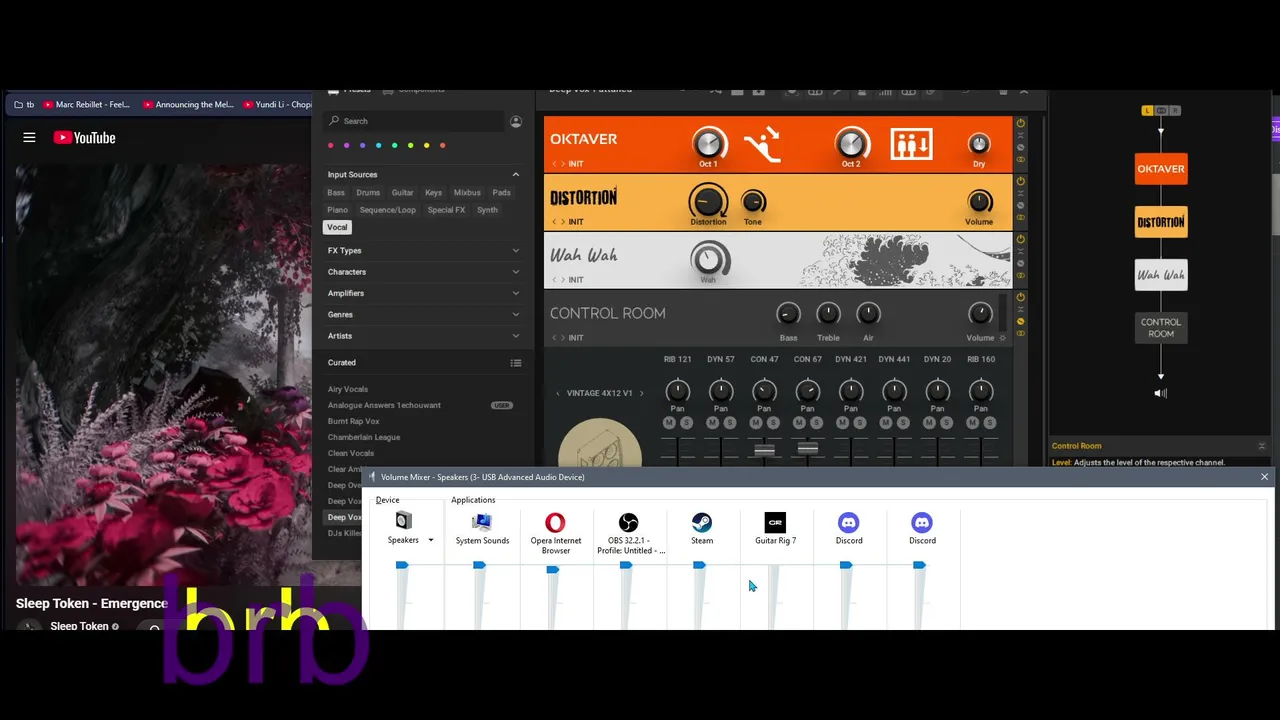1280x720 pixels.
Task: Select the Wah Wah block in signal chain
Action: (1161, 275)
